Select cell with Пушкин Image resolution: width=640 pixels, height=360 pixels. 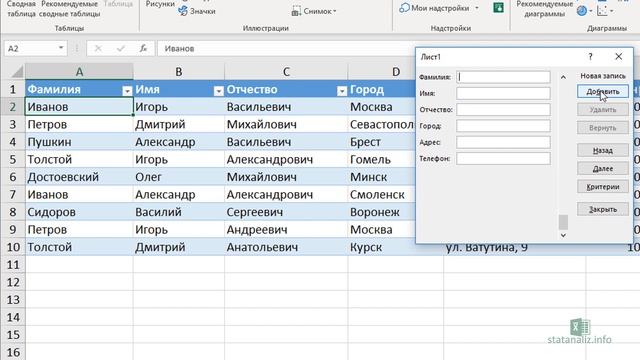coord(79,142)
